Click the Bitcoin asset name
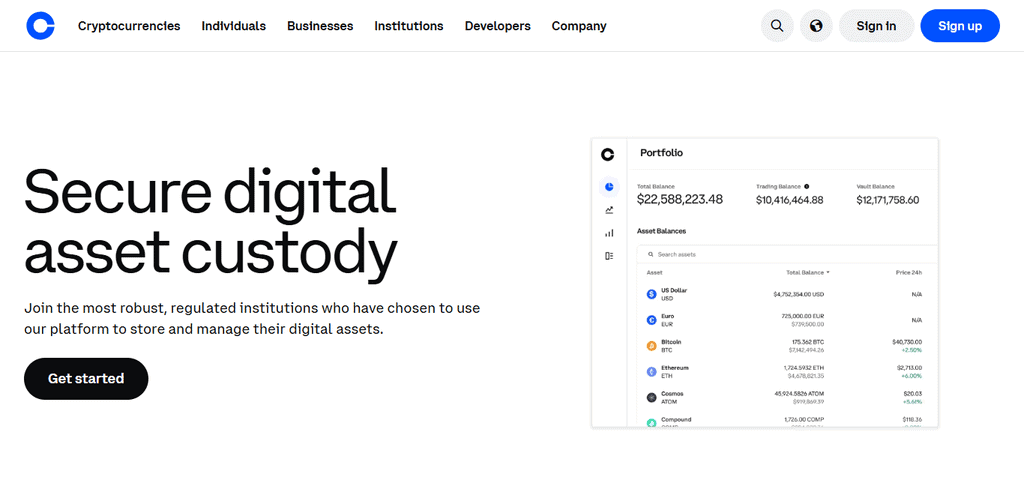 pyautogui.click(x=671, y=342)
